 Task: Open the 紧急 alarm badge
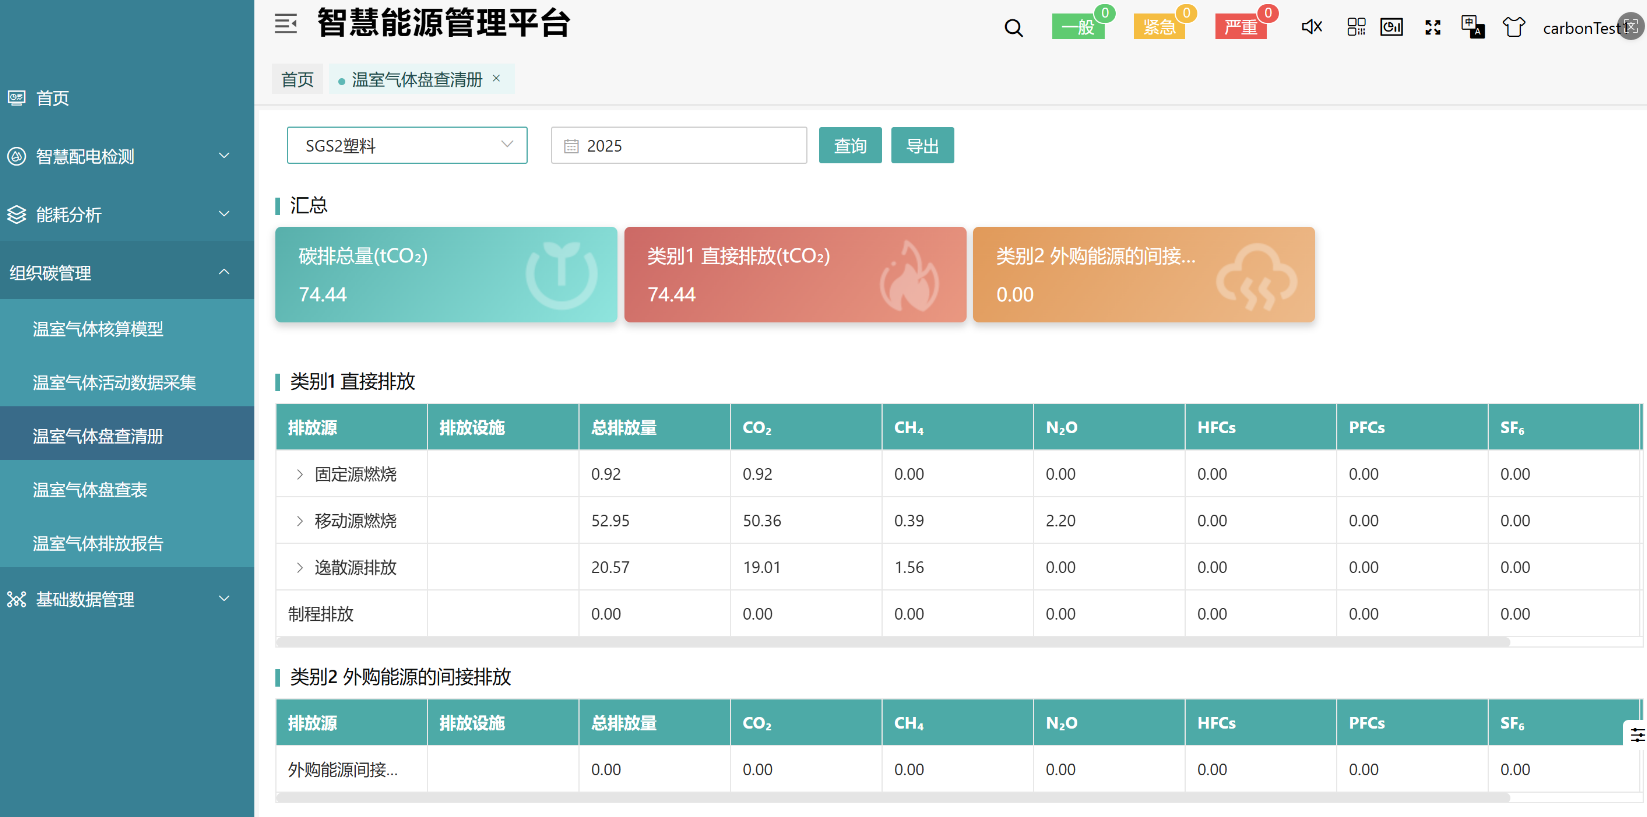(x=1160, y=27)
